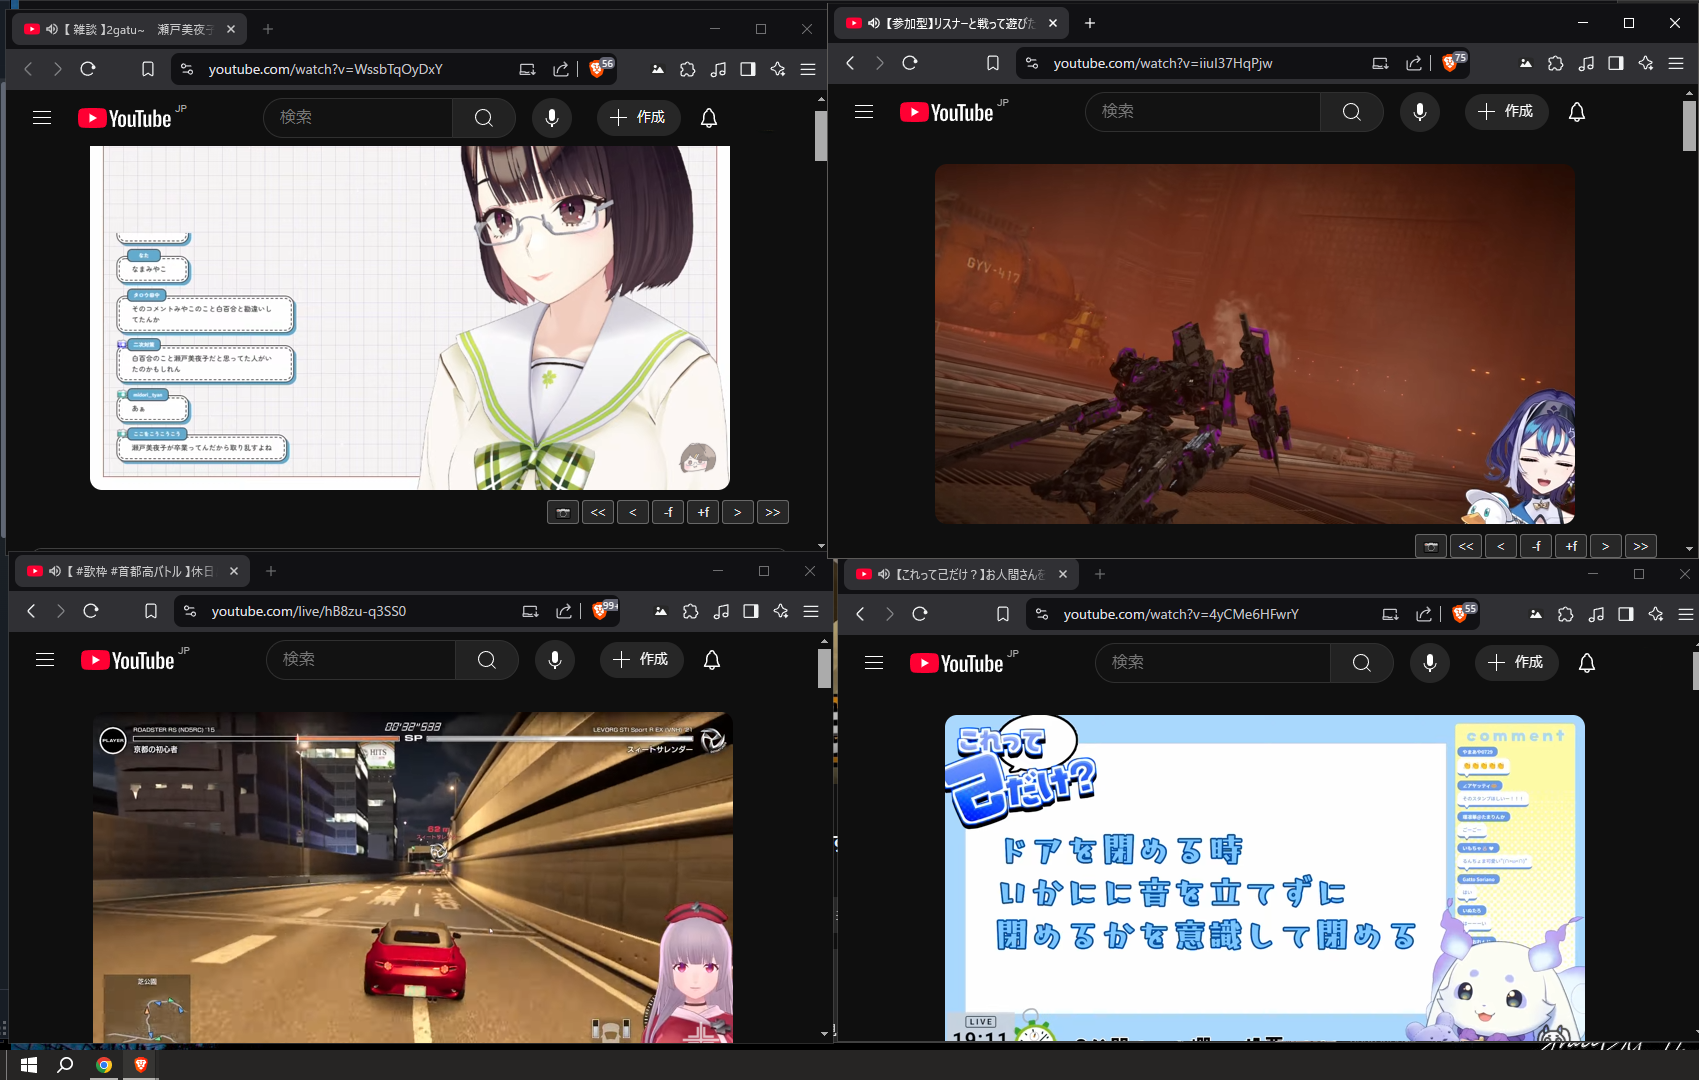Click the voice search microphone beside the racing stream's search box
Viewport: 1699px width, 1080px height.
click(554, 660)
